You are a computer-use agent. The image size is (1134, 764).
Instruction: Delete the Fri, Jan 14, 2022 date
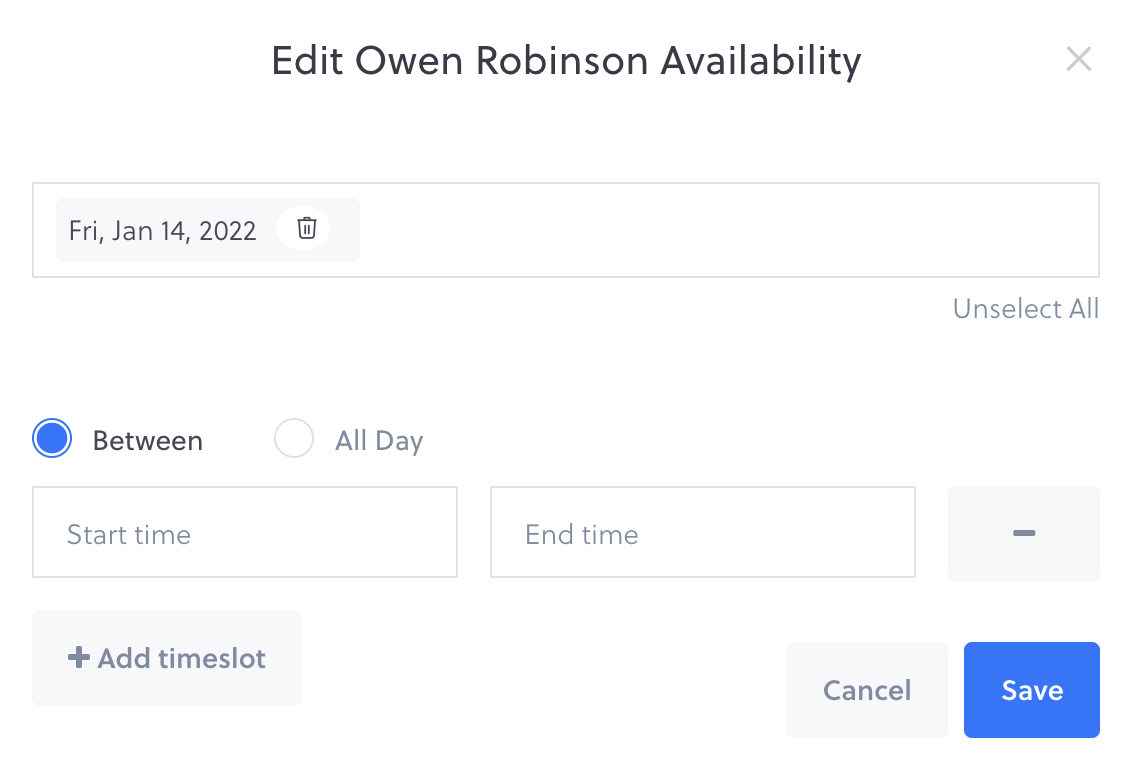coord(307,229)
